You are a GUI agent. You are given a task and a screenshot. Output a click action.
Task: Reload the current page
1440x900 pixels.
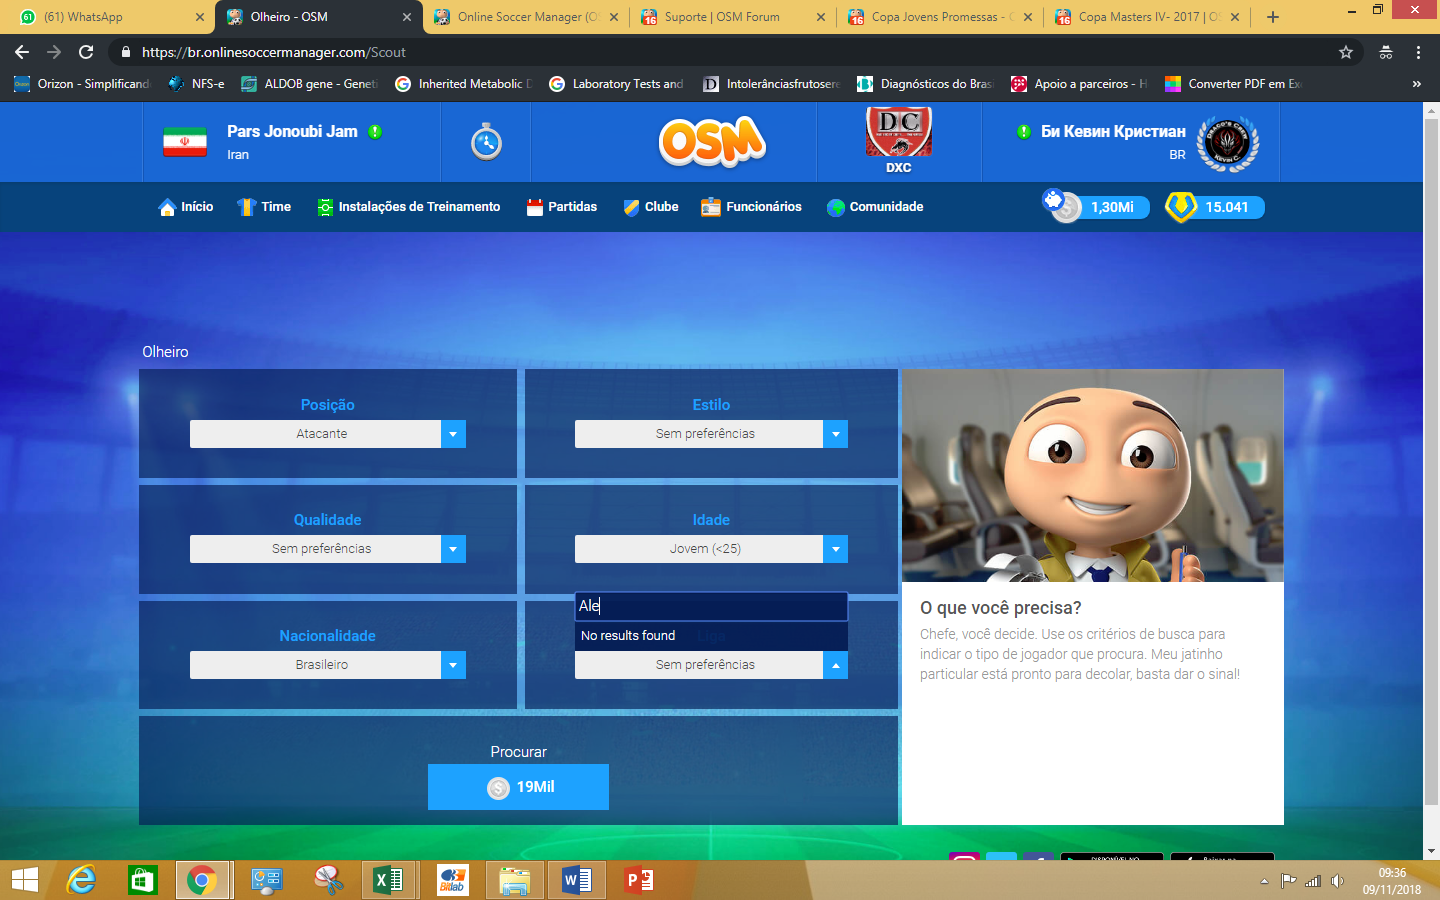point(86,52)
